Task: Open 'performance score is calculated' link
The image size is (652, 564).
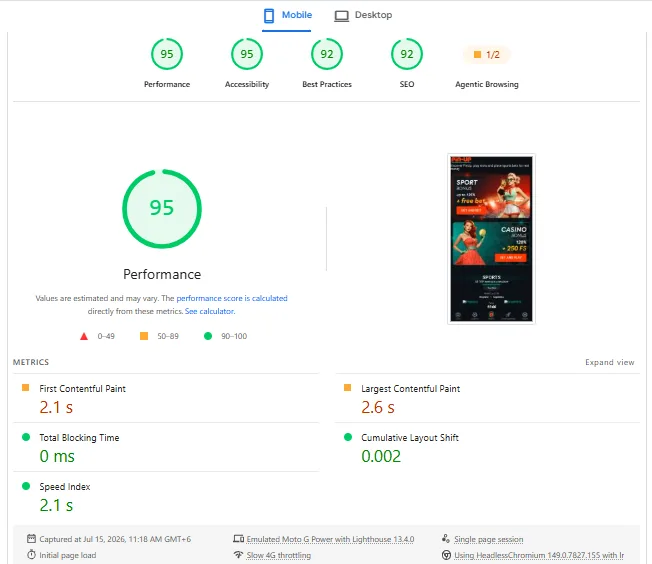Action: pyautogui.click(x=232, y=298)
